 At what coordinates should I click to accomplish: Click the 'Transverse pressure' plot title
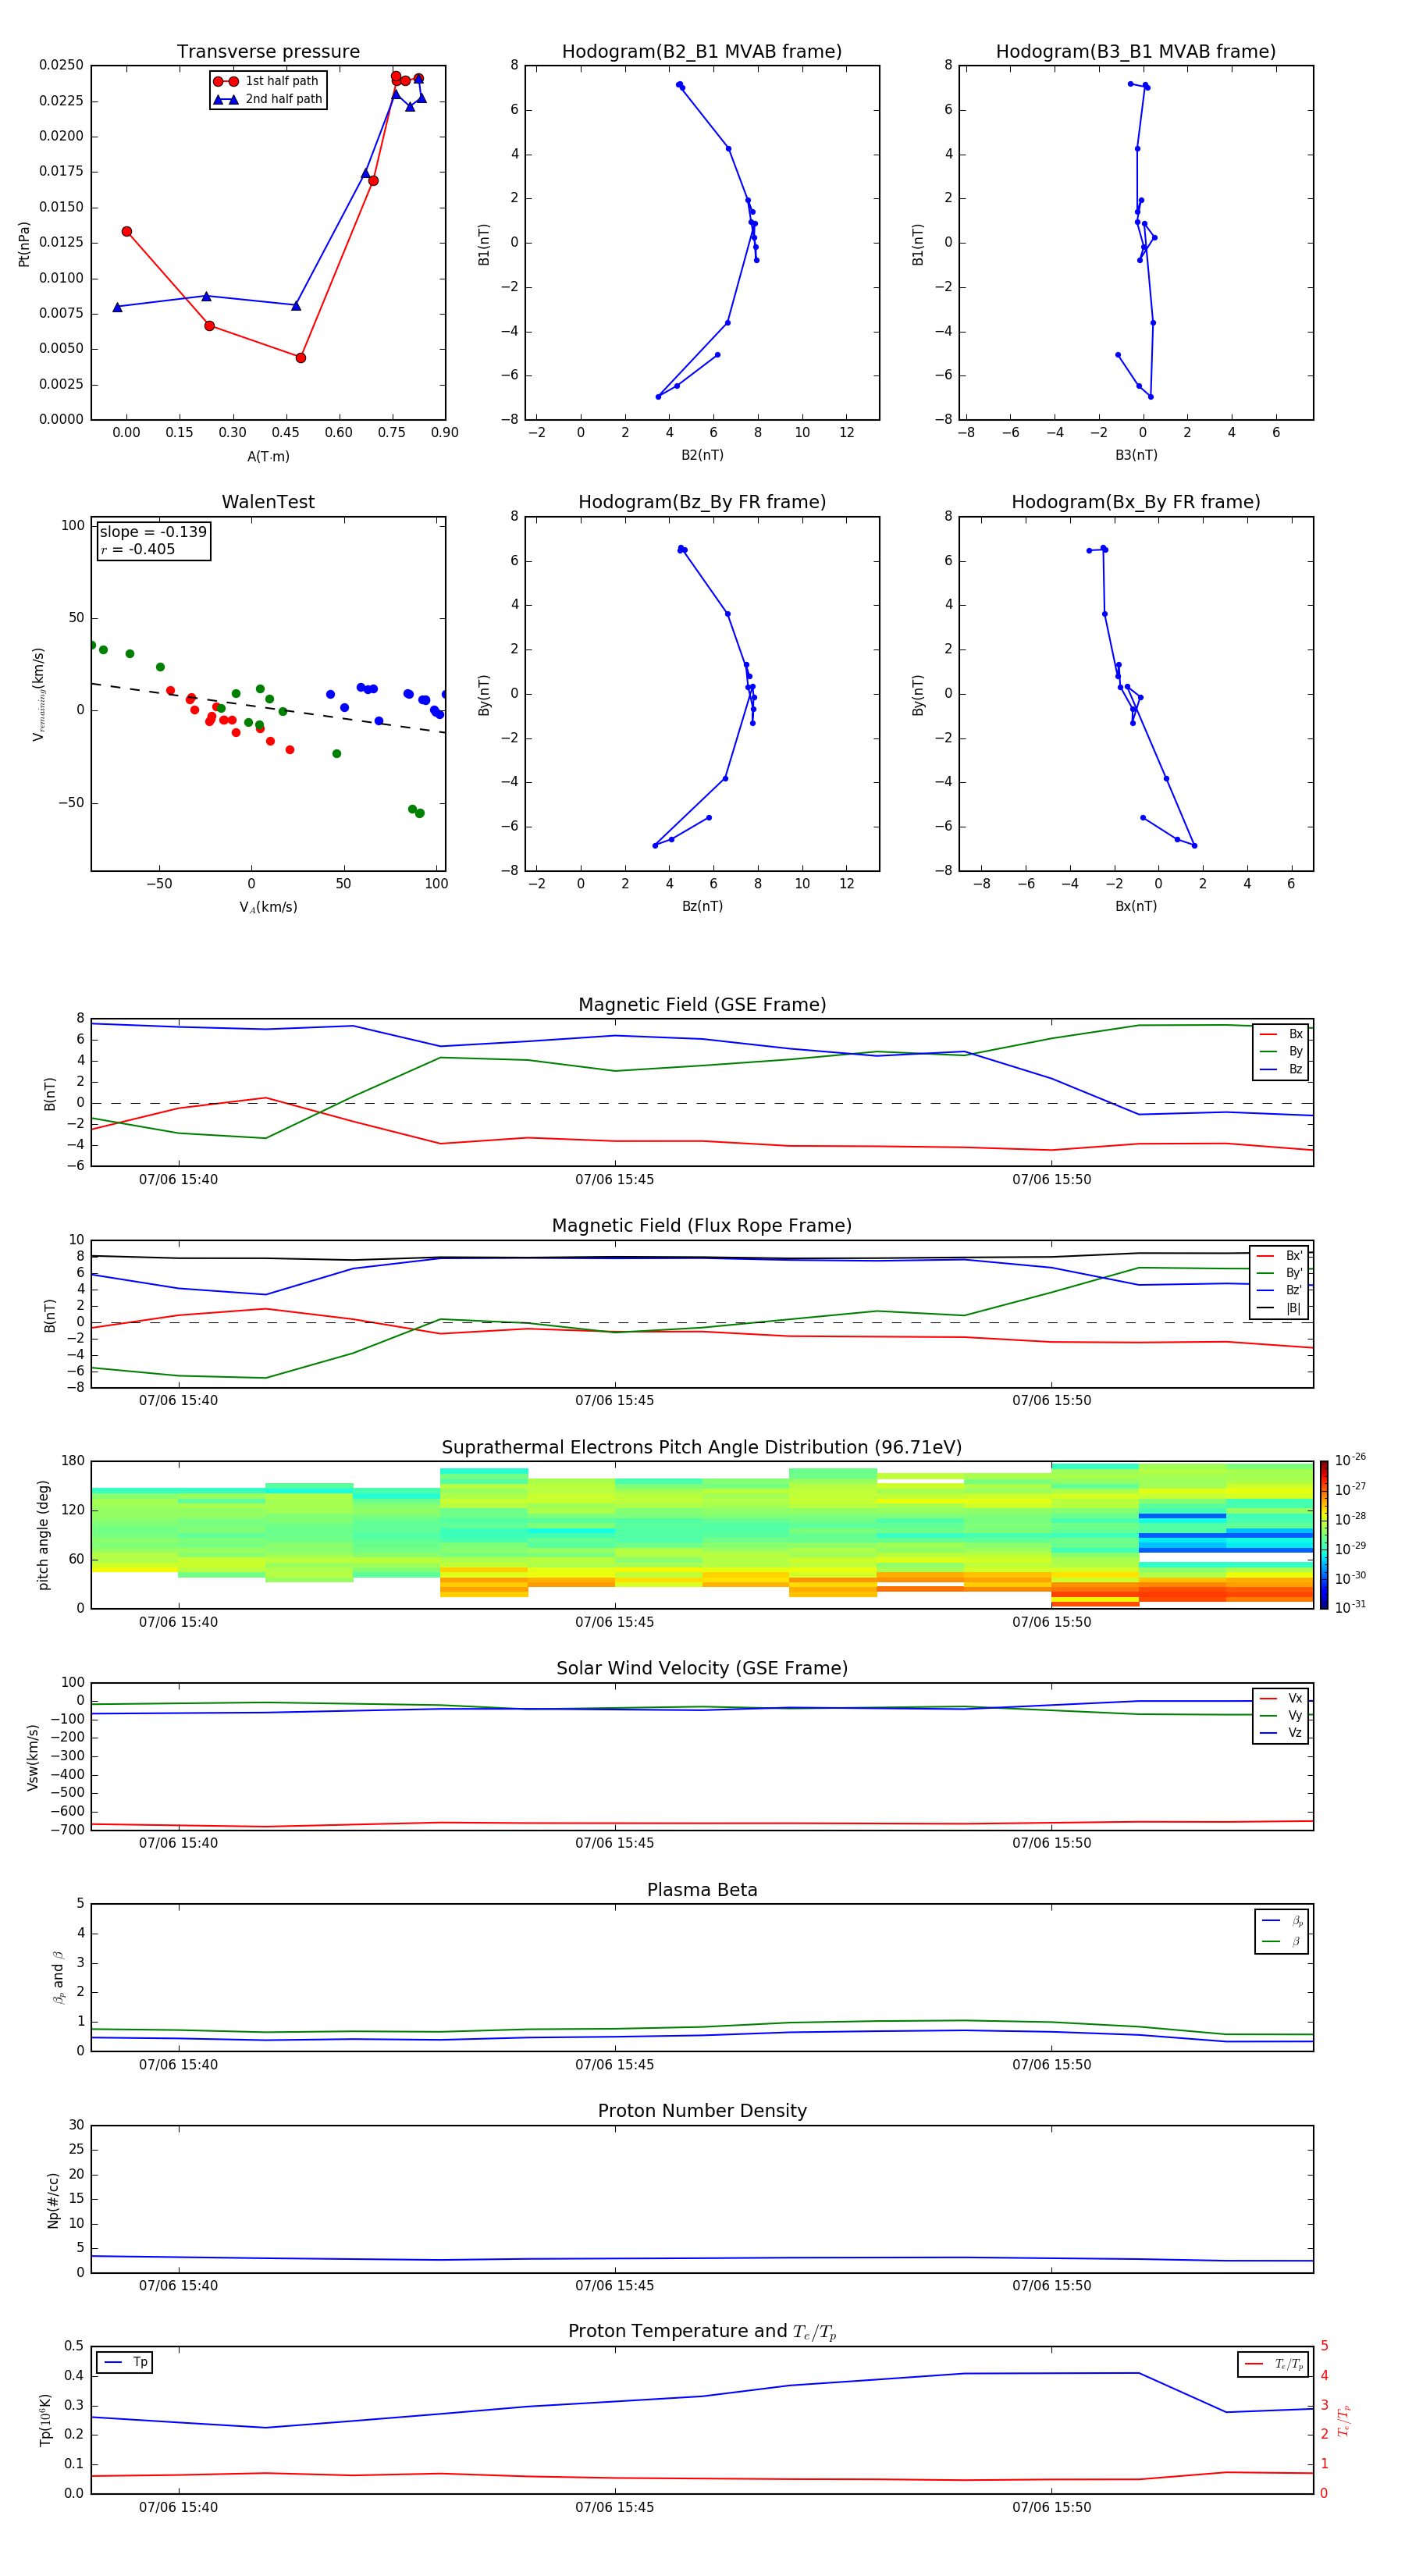click(268, 52)
